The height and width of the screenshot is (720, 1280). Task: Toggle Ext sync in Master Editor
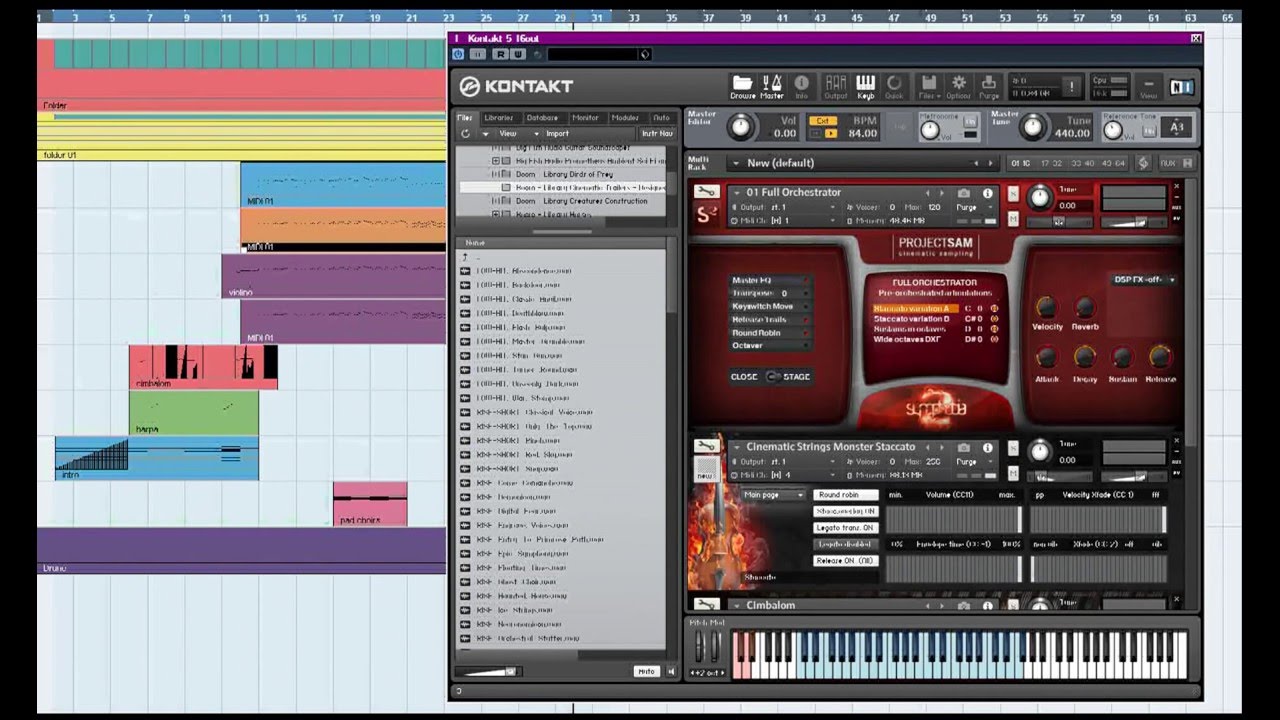coord(822,121)
